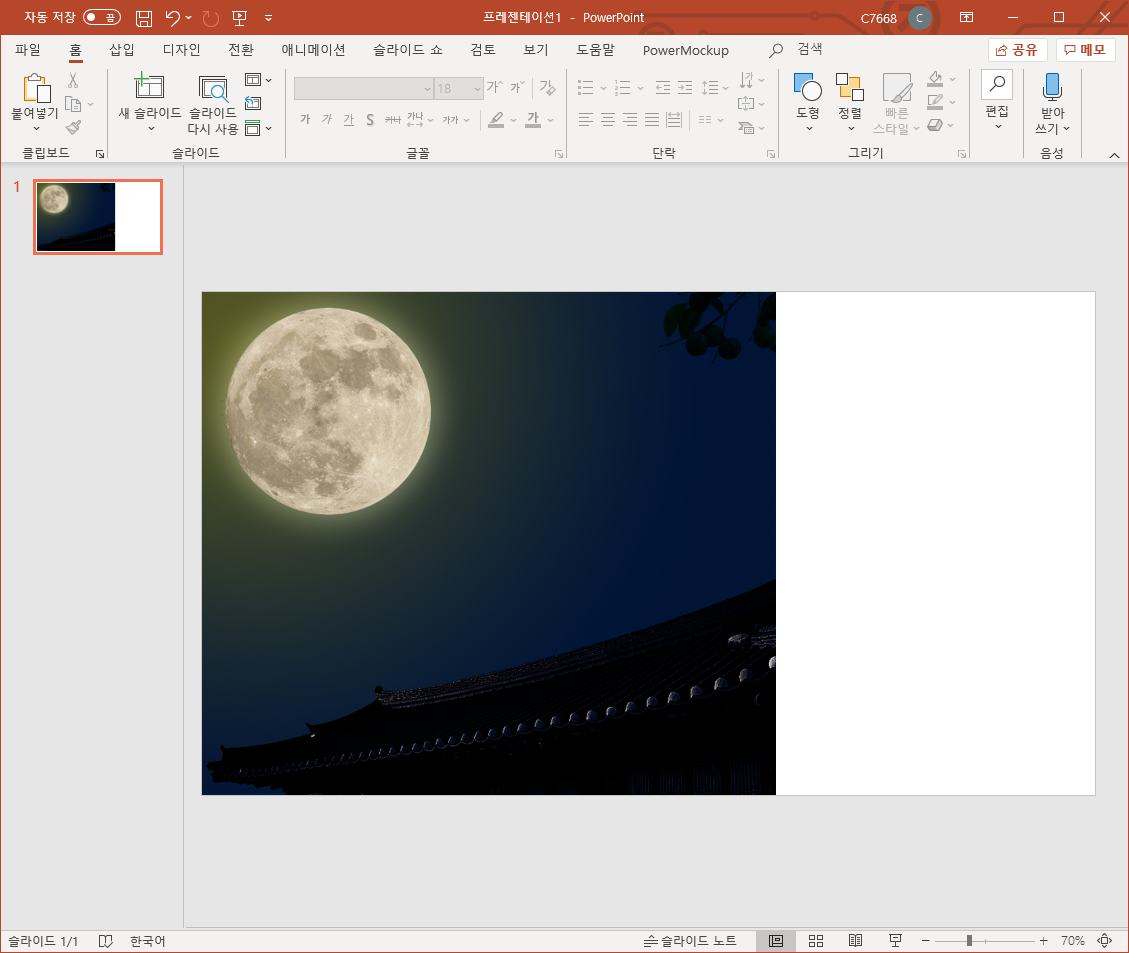Click the bullets list icon
Viewport: 1129px width, 953px height.
pyautogui.click(x=585, y=88)
